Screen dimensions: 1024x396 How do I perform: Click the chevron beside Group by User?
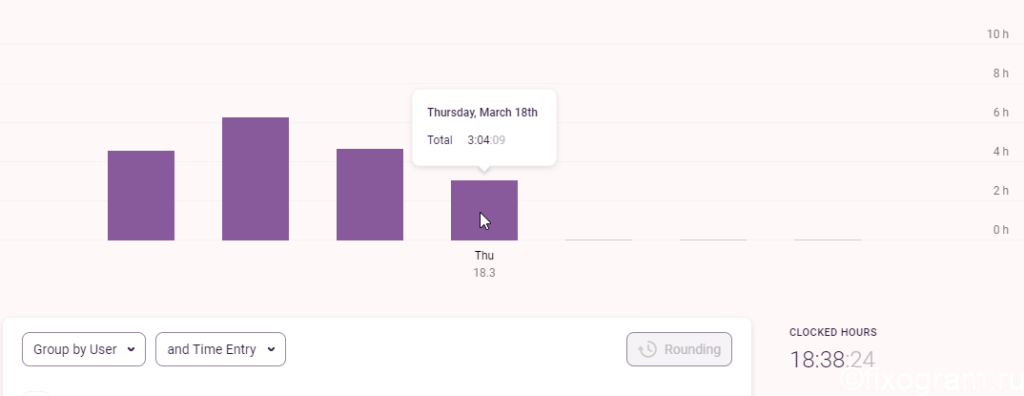(131, 350)
